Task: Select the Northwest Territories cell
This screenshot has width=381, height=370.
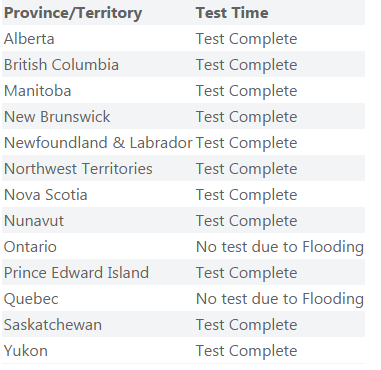Action: point(78,169)
